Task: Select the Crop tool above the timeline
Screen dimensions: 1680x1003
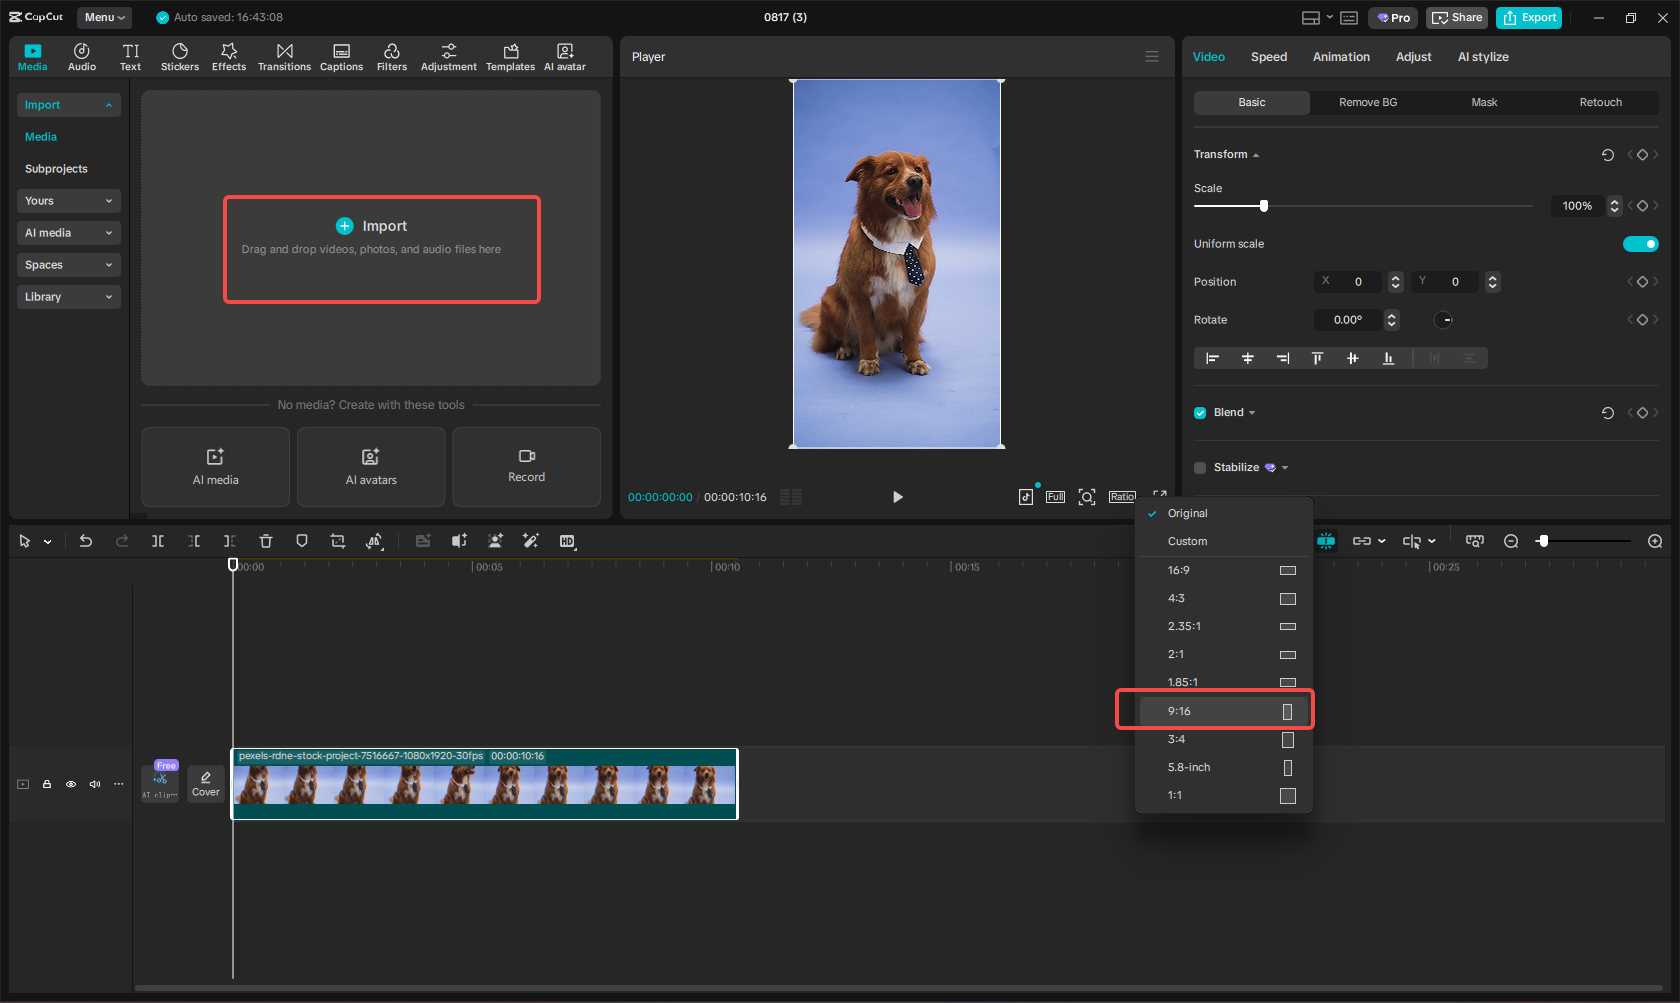Action: (337, 541)
